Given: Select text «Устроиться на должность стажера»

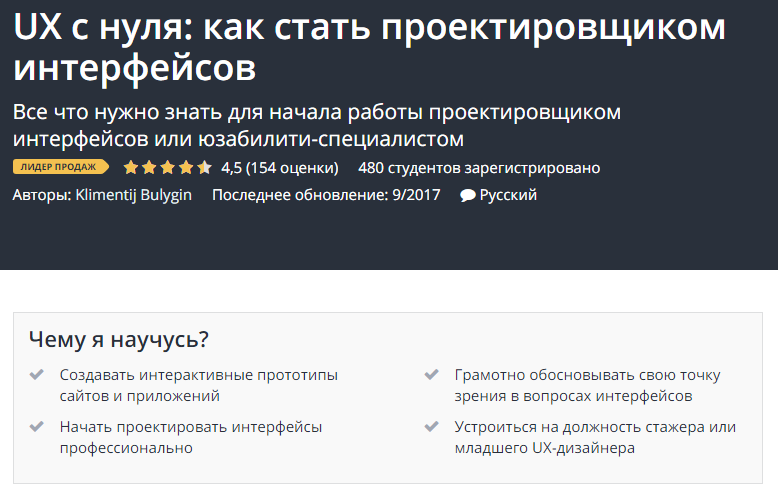Looking at the screenshot, I should (x=595, y=427).
